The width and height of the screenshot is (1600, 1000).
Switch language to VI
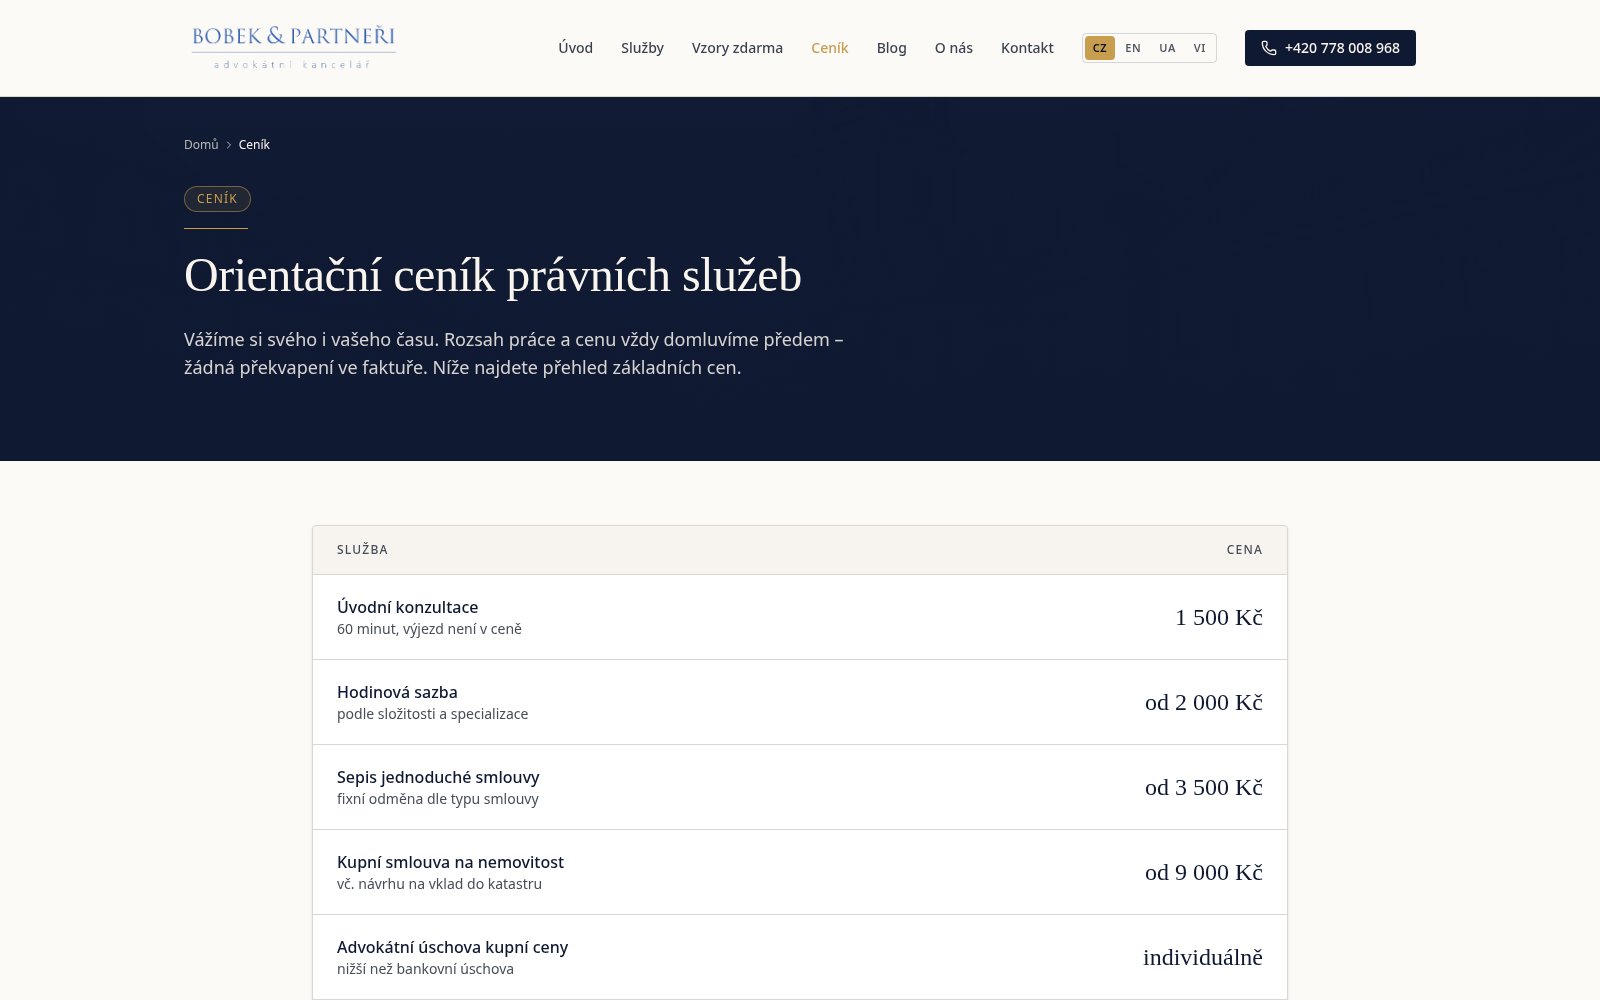1200,48
